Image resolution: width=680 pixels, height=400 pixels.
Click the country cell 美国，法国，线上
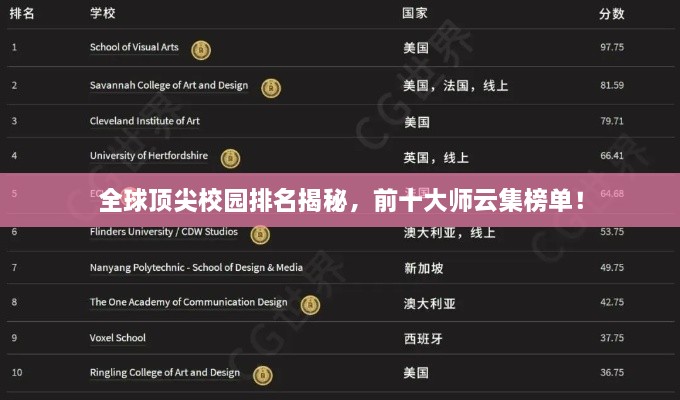click(455, 86)
